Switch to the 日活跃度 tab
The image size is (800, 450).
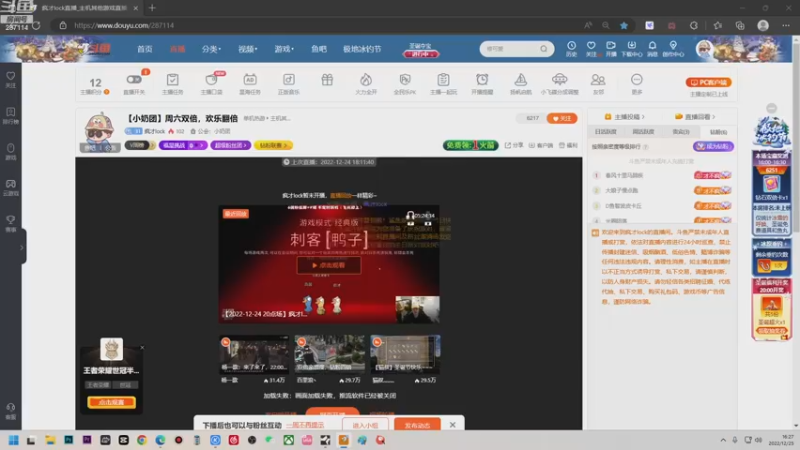point(606,132)
